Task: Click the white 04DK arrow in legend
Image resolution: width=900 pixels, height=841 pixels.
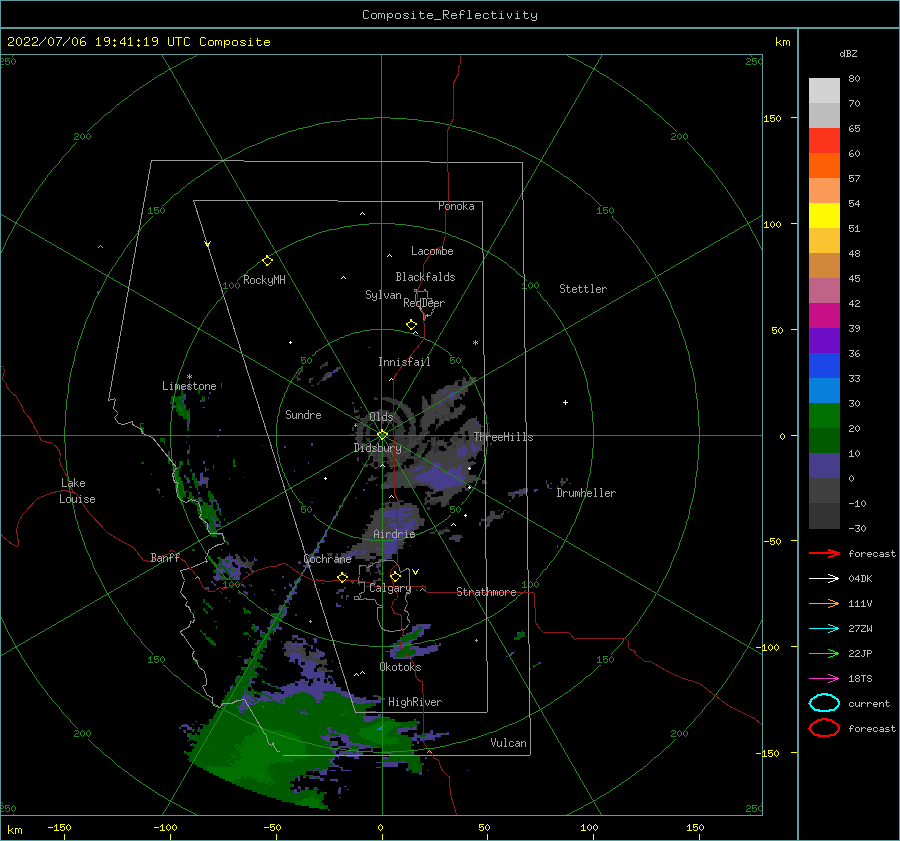Action: [824, 578]
